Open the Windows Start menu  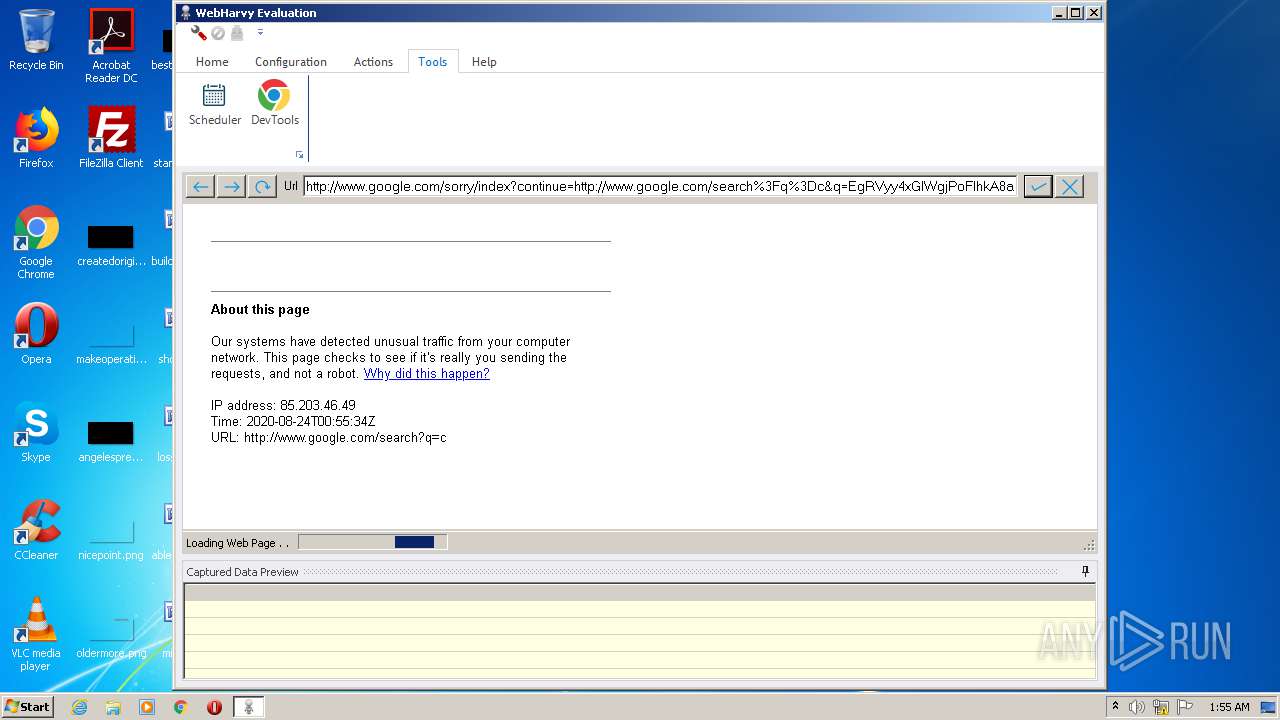(x=28, y=706)
